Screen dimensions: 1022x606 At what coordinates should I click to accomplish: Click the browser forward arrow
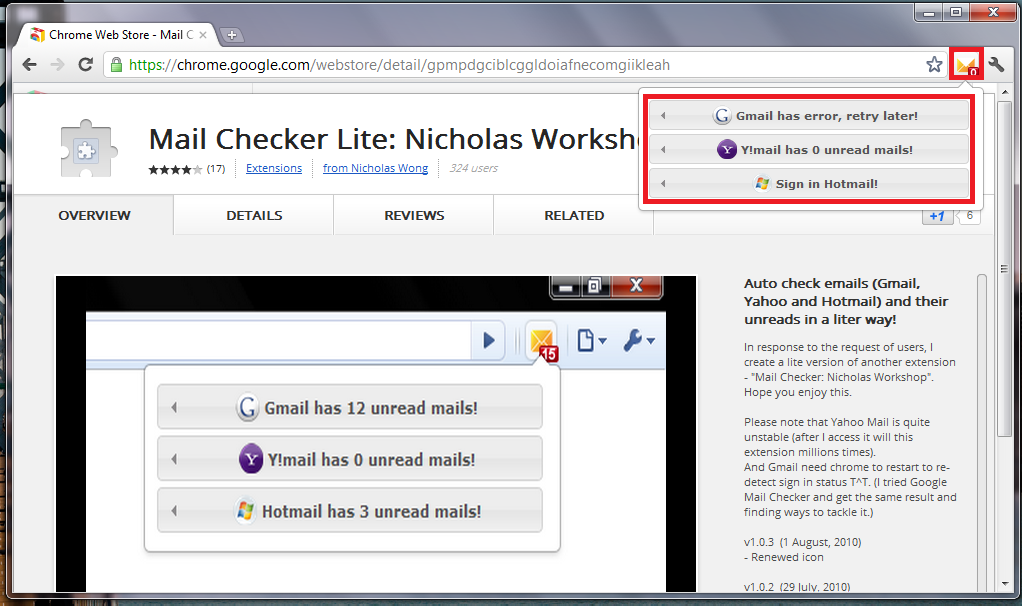coord(57,65)
